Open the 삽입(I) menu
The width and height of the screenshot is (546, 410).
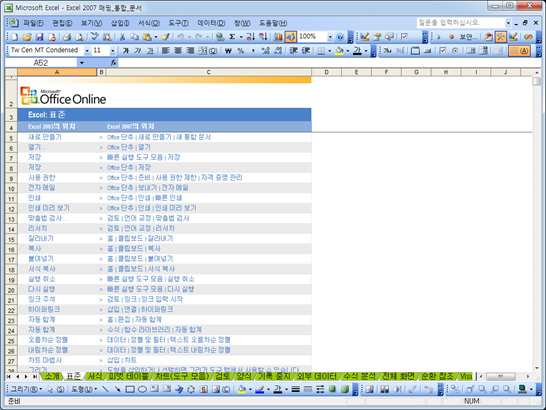point(120,23)
